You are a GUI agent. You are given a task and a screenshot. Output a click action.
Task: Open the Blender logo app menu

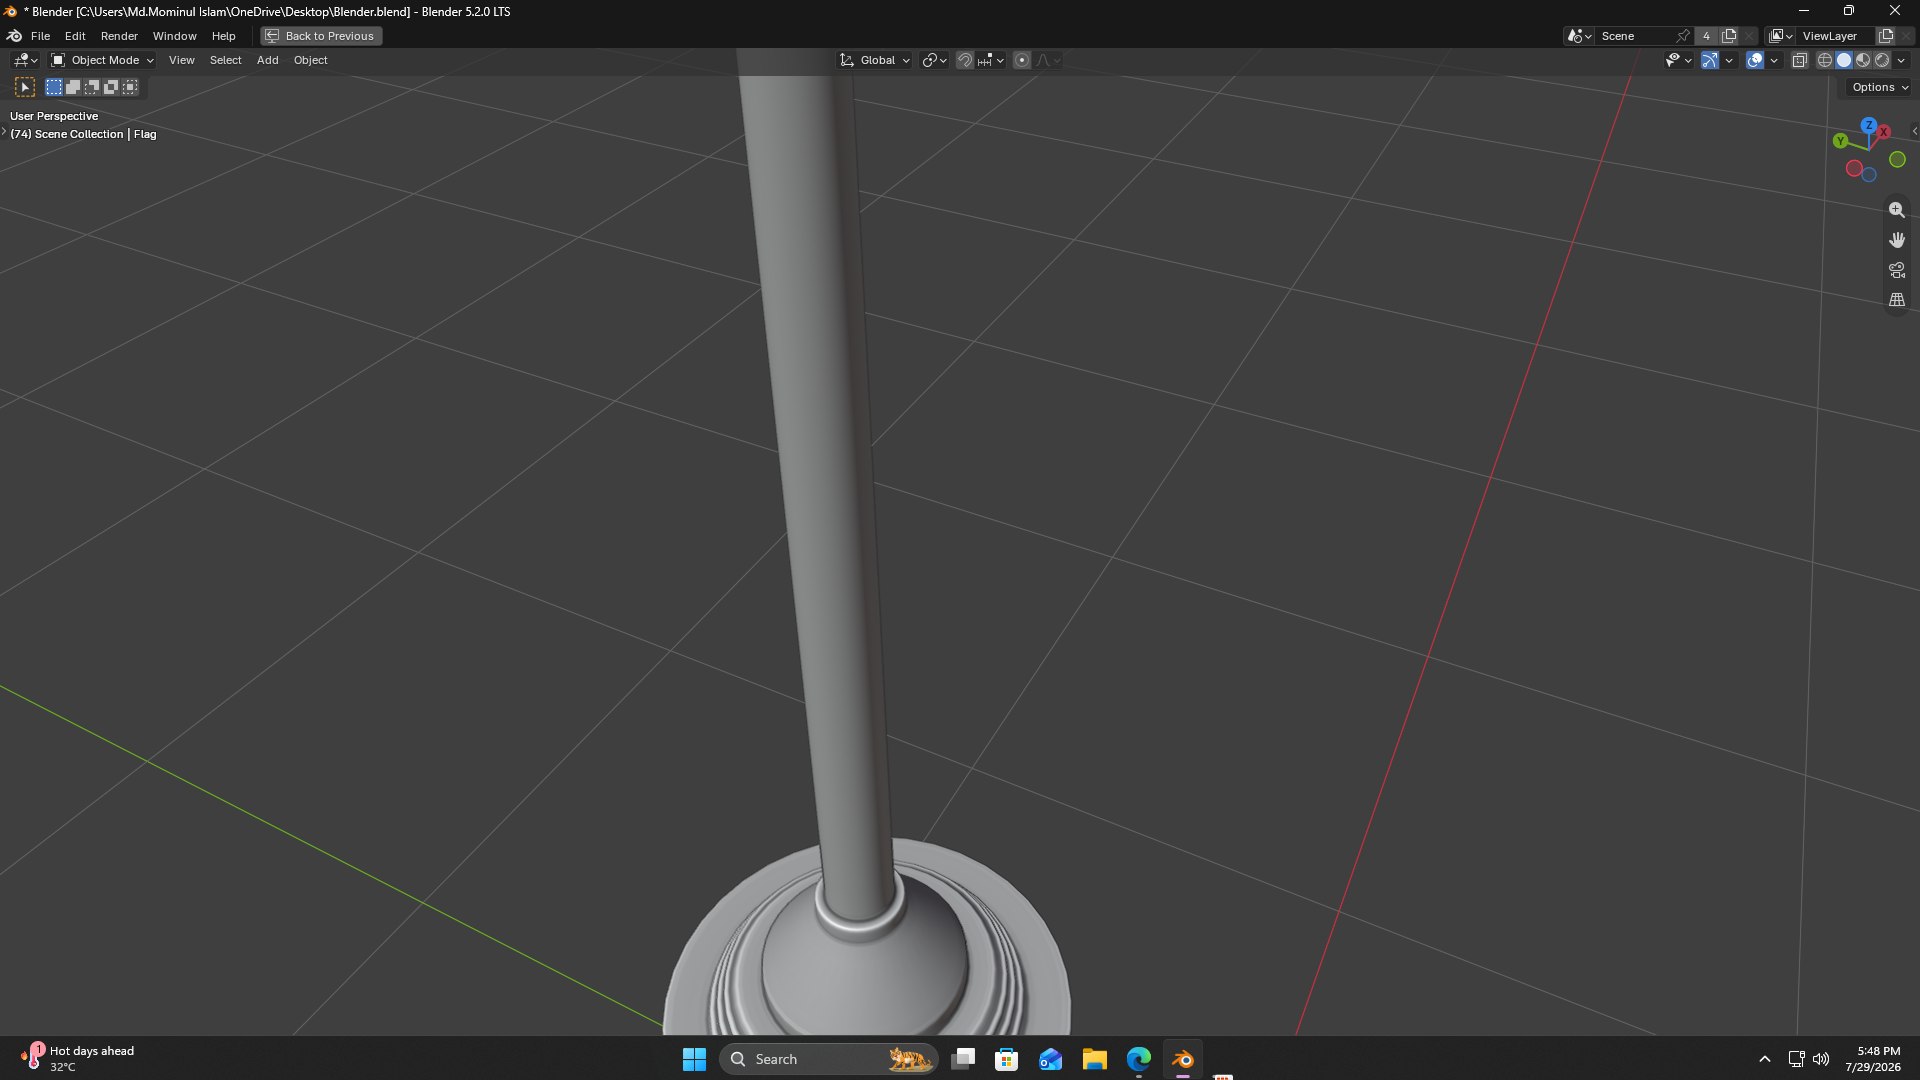point(14,36)
